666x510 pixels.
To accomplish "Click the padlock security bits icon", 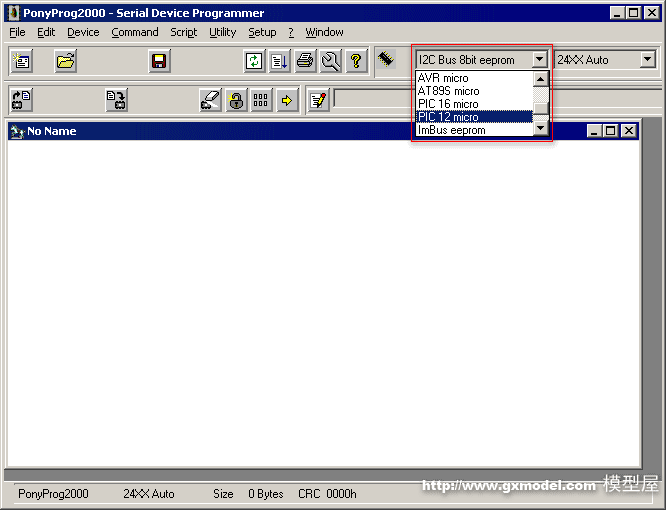I will coord(236,100).
